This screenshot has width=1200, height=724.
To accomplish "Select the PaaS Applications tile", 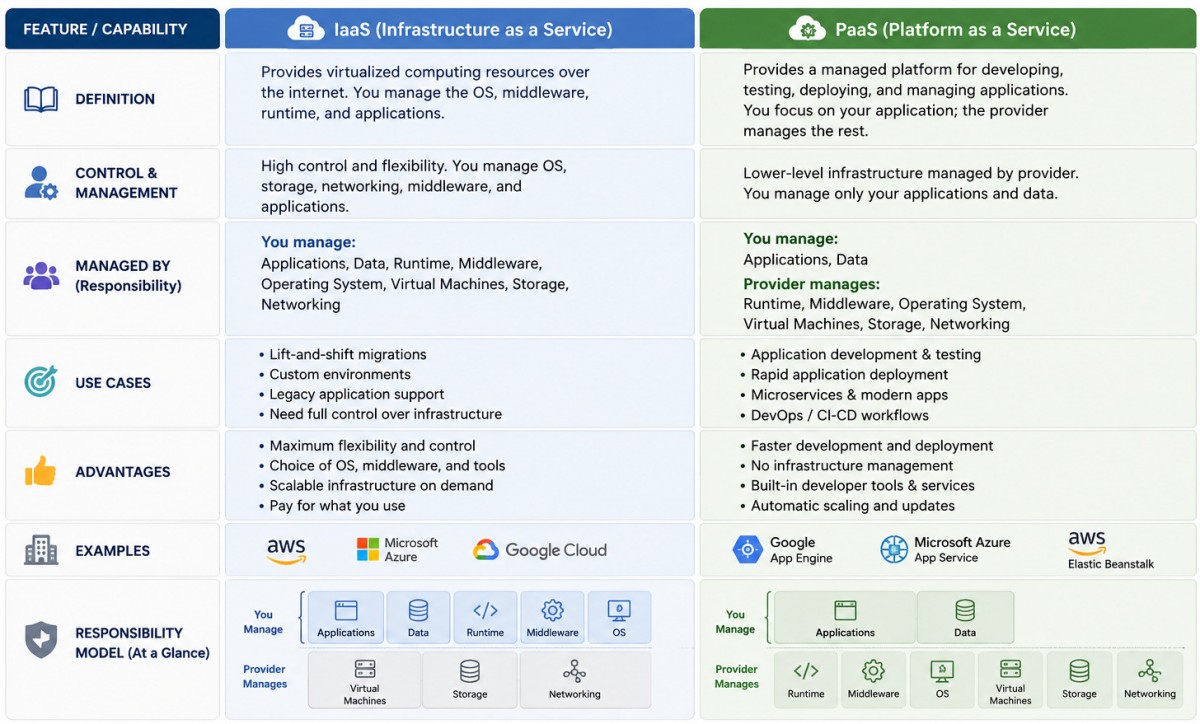I will pos(845,618).
